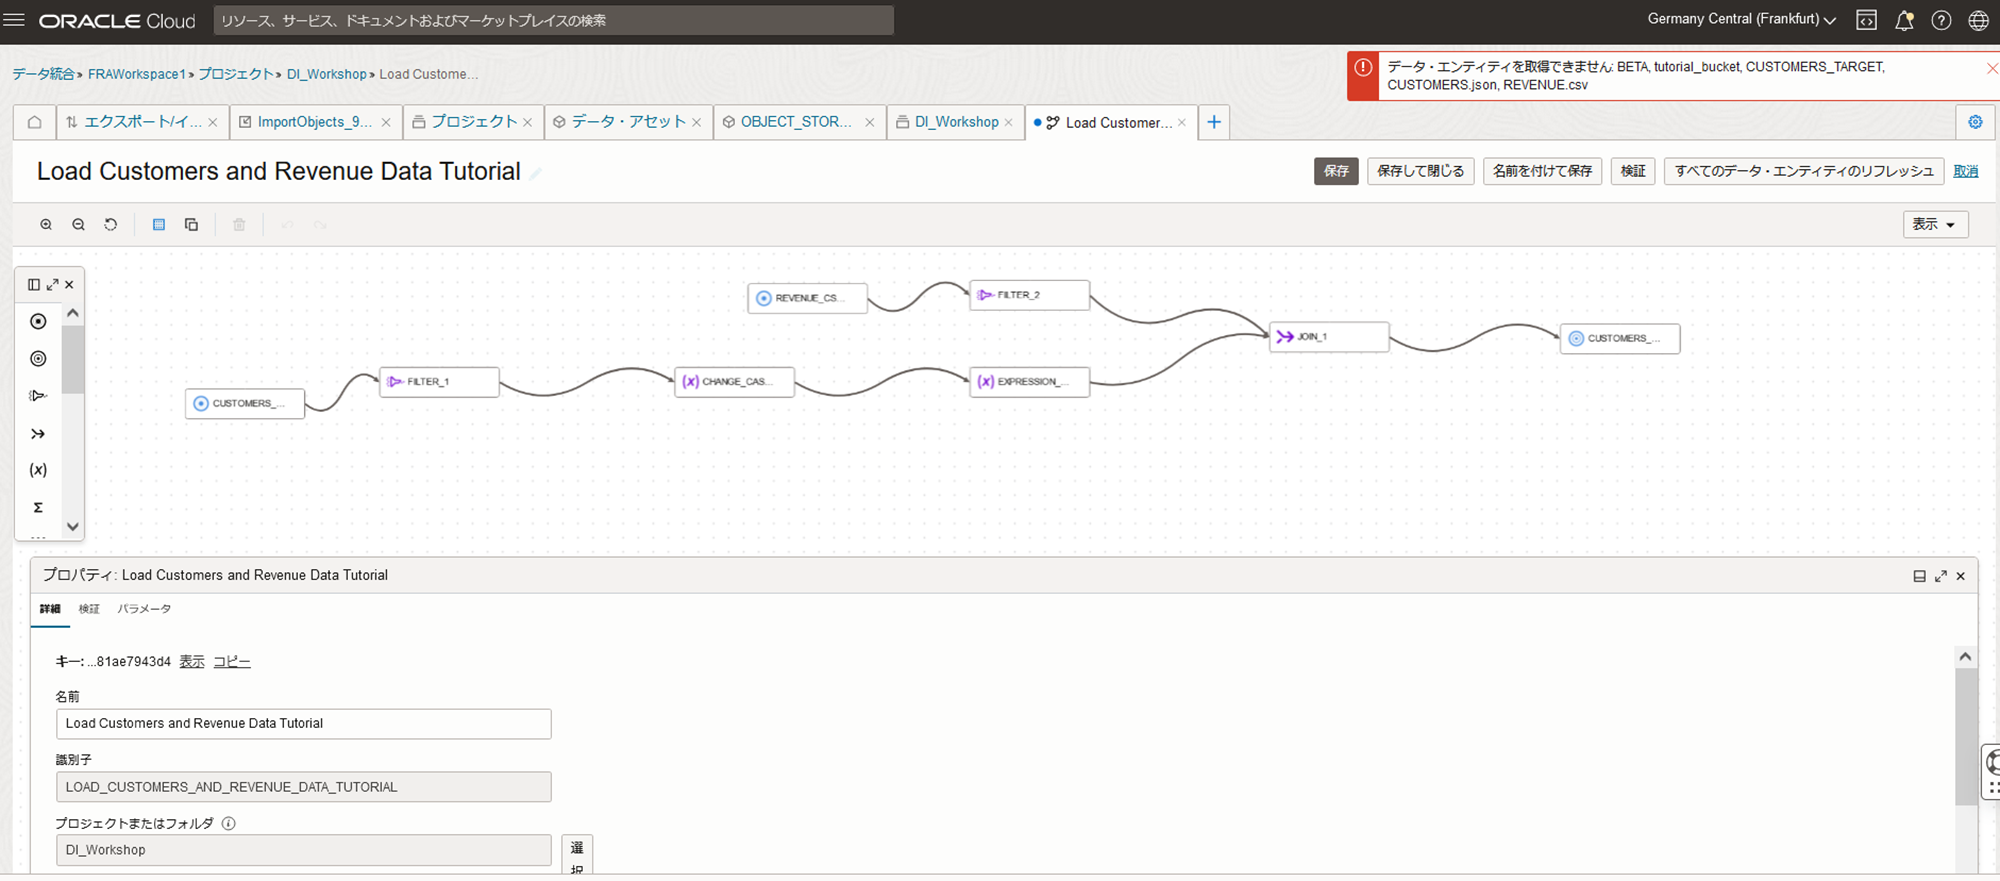Click the 名前 name input field

point(303,724)
